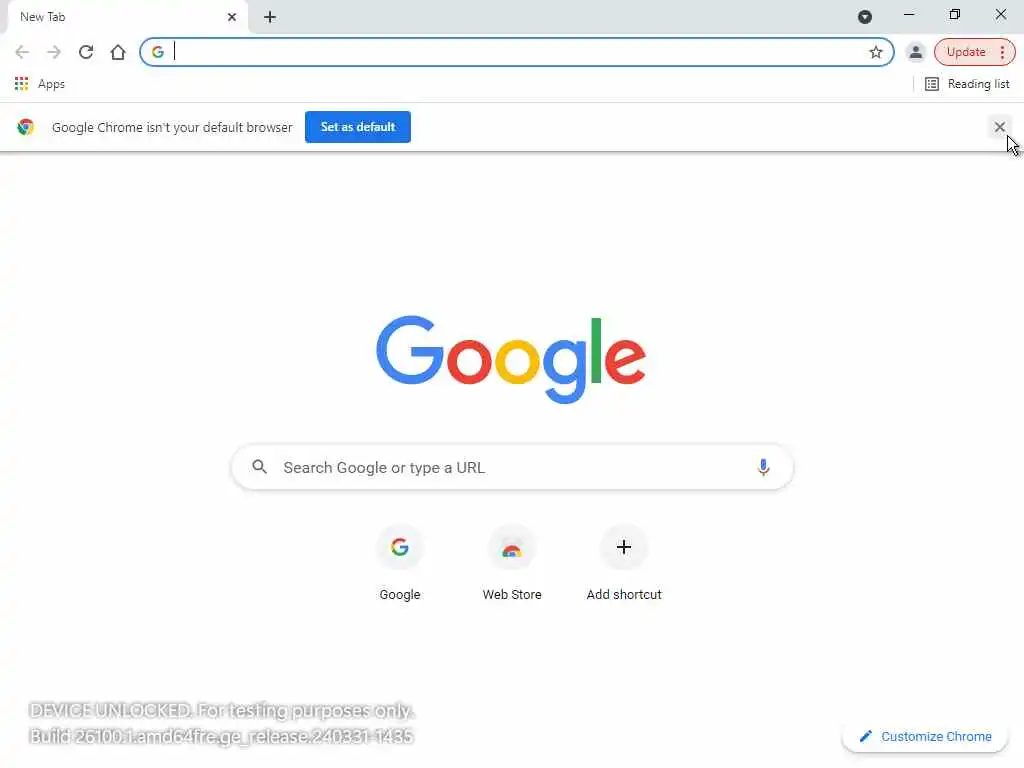Open Customize Chrome
Screen dimensions: 1024x768
coord(925,736)
